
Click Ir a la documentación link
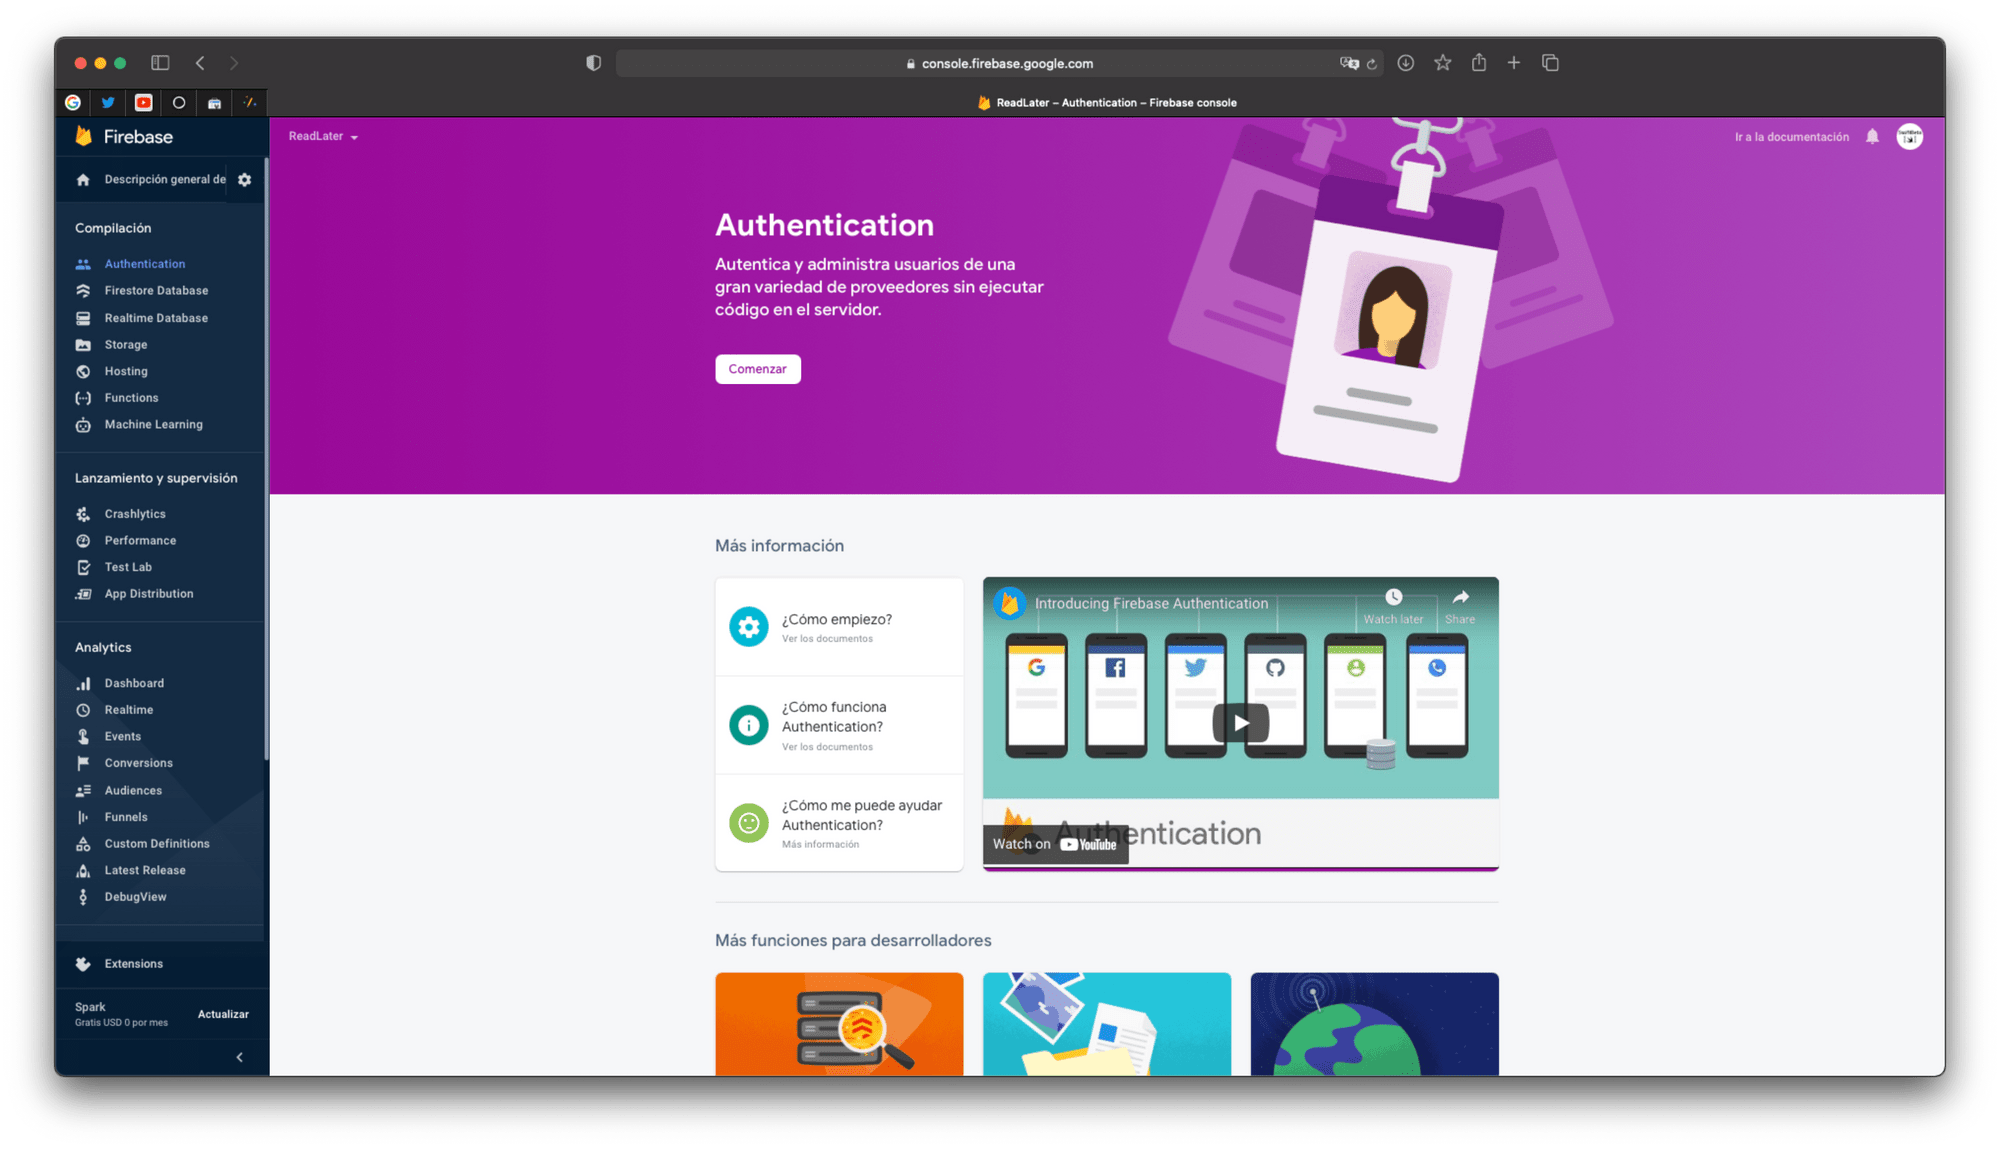click(1791, 137)
